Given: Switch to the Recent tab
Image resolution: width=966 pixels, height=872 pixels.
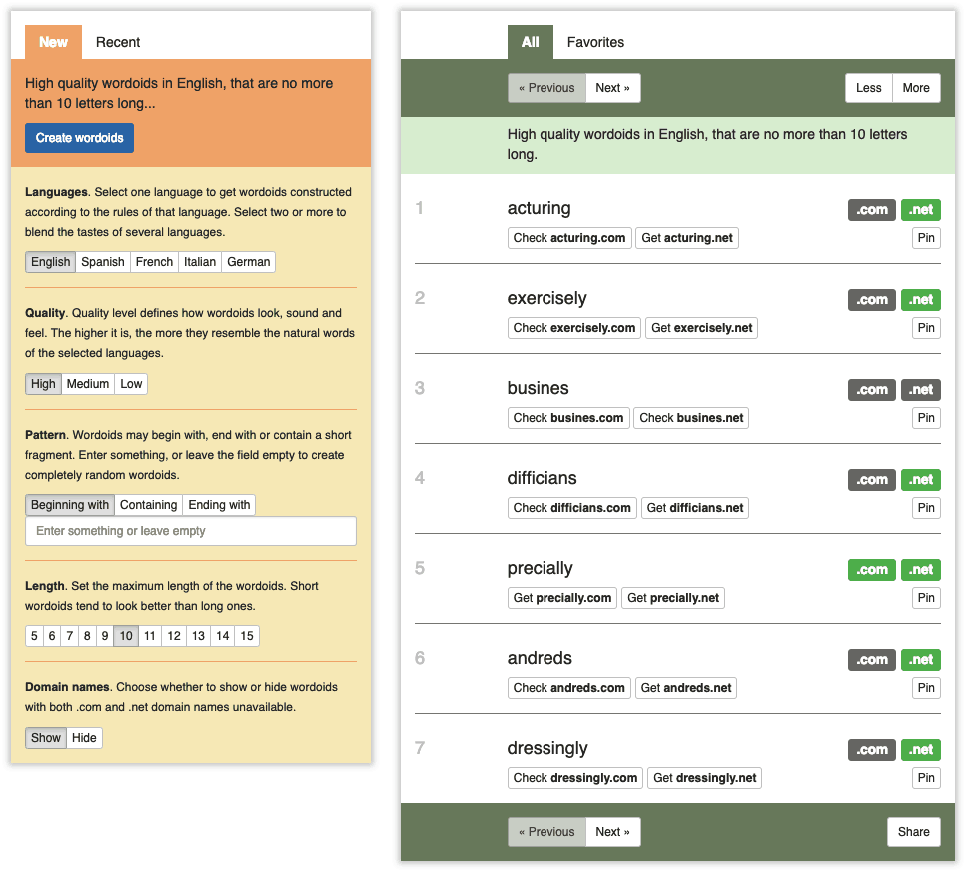Looking at the screenshot, I should (118, 42).
